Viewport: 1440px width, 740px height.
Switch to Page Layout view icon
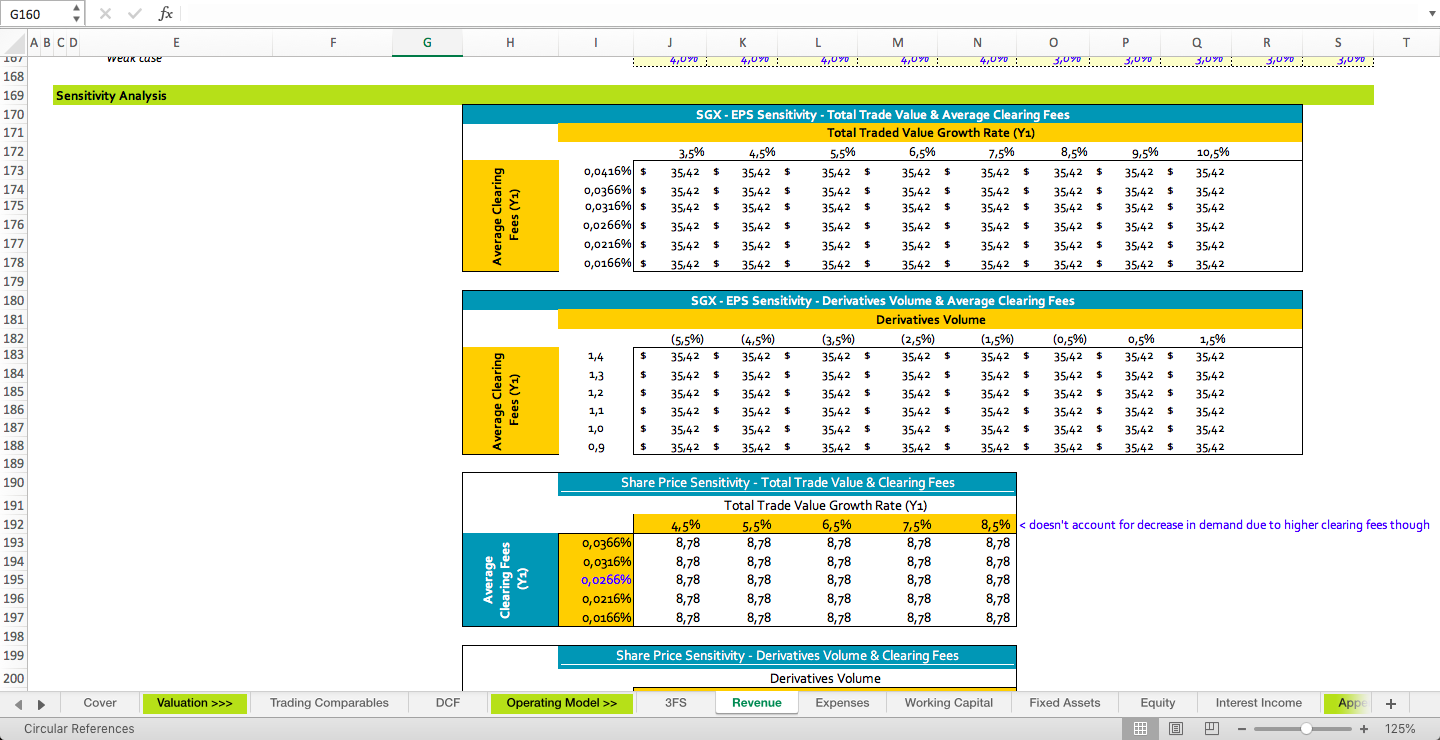click(x=1176, y=729)
